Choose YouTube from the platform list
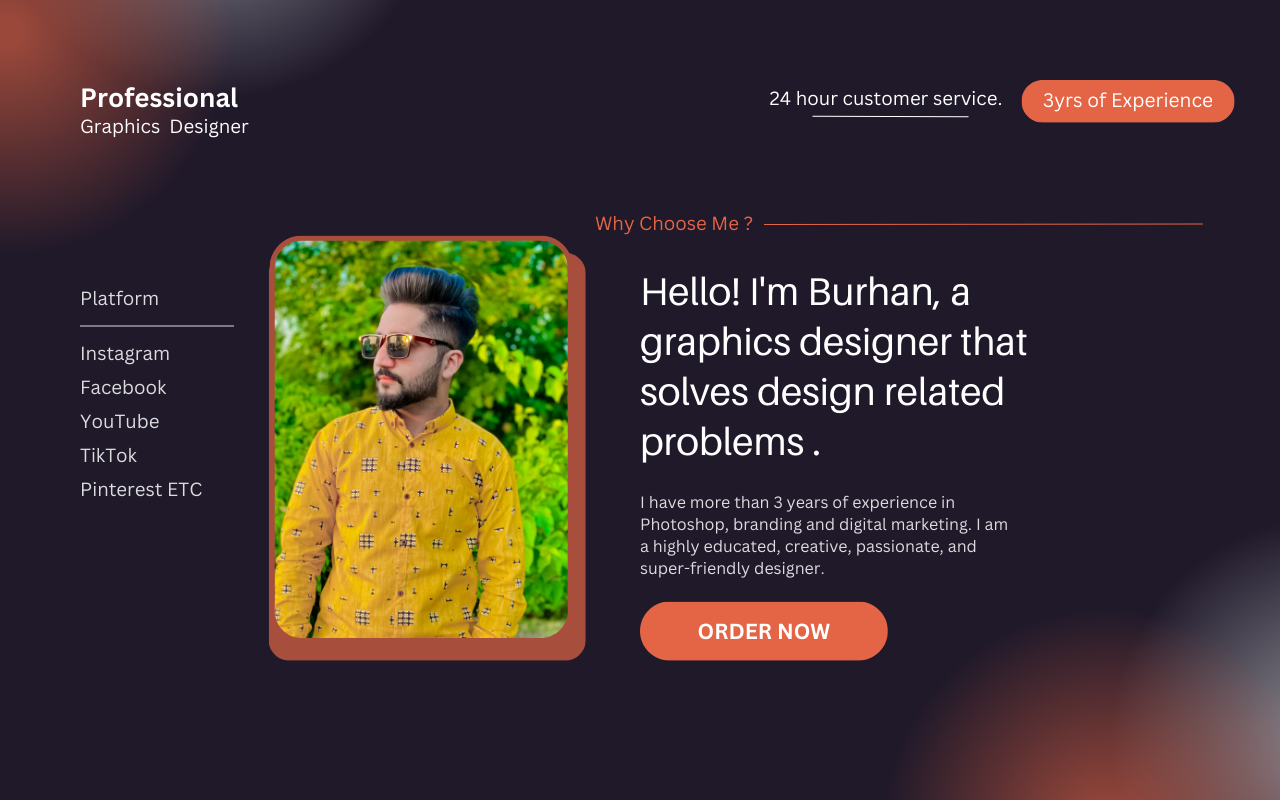This screenshot has height=800, width=1280. point(120,422)
